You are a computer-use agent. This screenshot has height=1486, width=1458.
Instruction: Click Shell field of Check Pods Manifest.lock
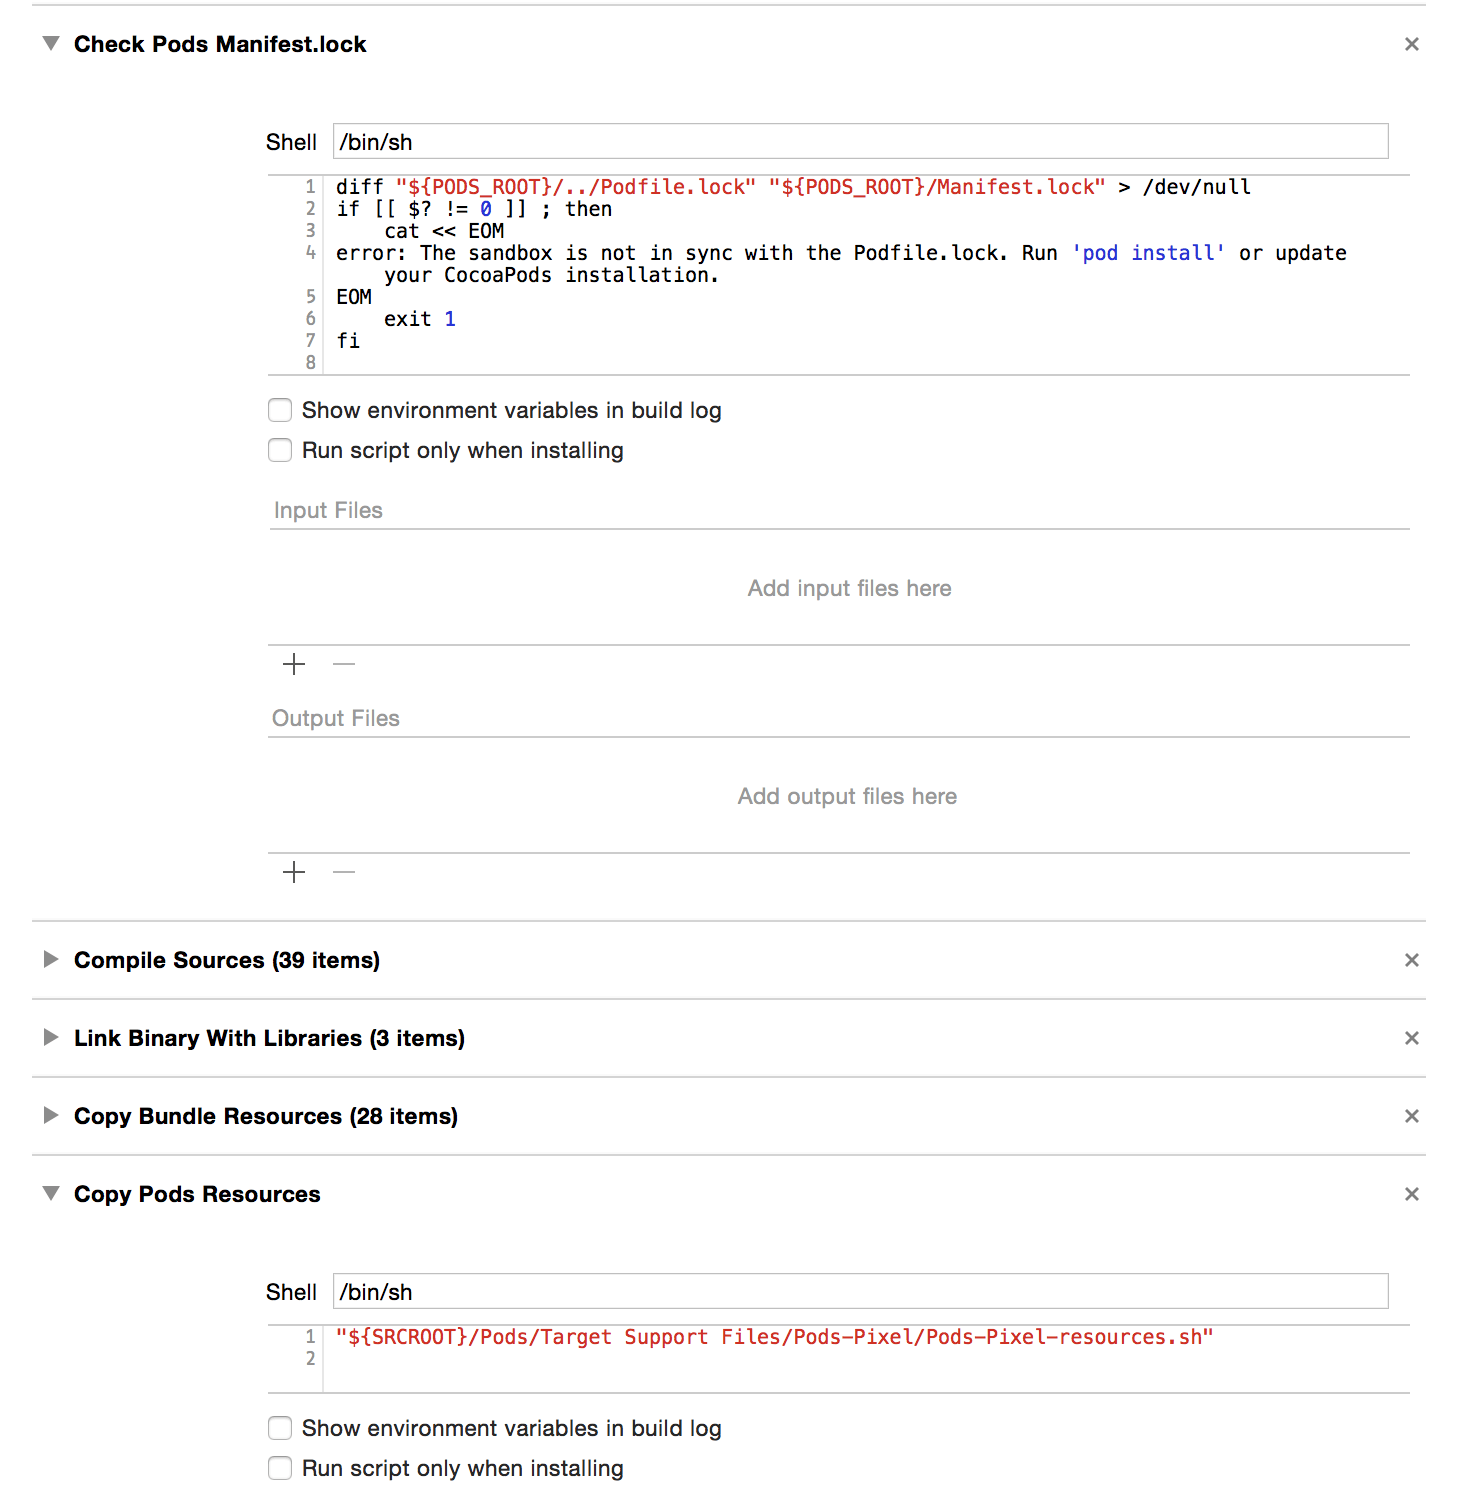coord(860,141)
